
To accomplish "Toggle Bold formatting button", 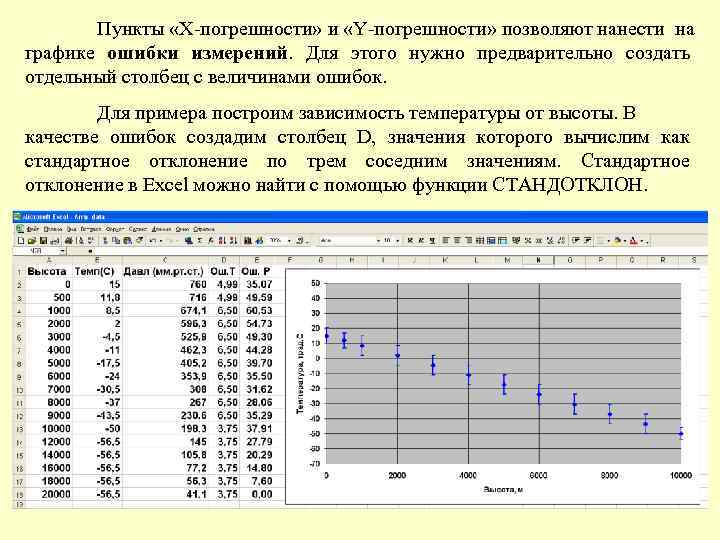I will (x=410, y=240).
